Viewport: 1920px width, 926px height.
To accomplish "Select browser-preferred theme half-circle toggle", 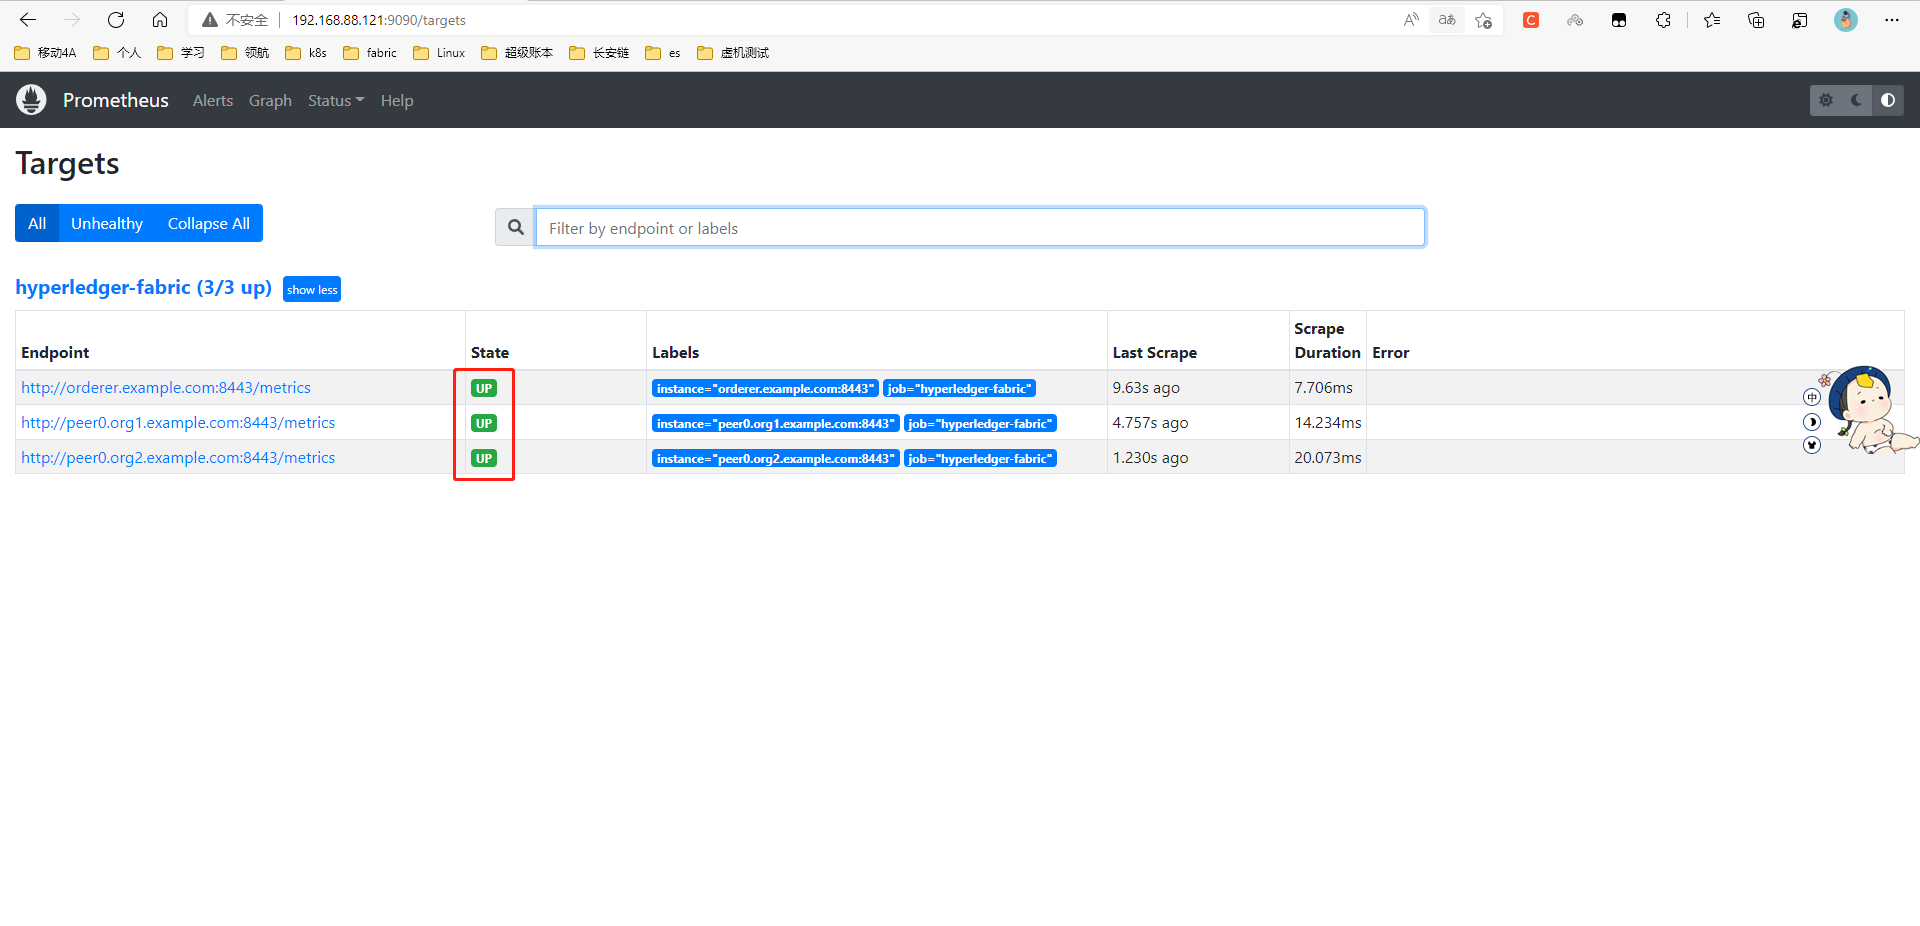I will point(1888,100).
